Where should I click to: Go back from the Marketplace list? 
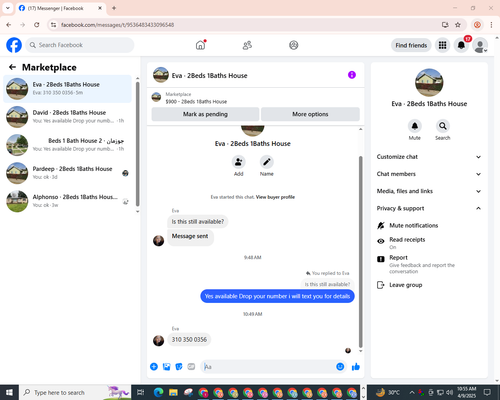coord(12,67)
